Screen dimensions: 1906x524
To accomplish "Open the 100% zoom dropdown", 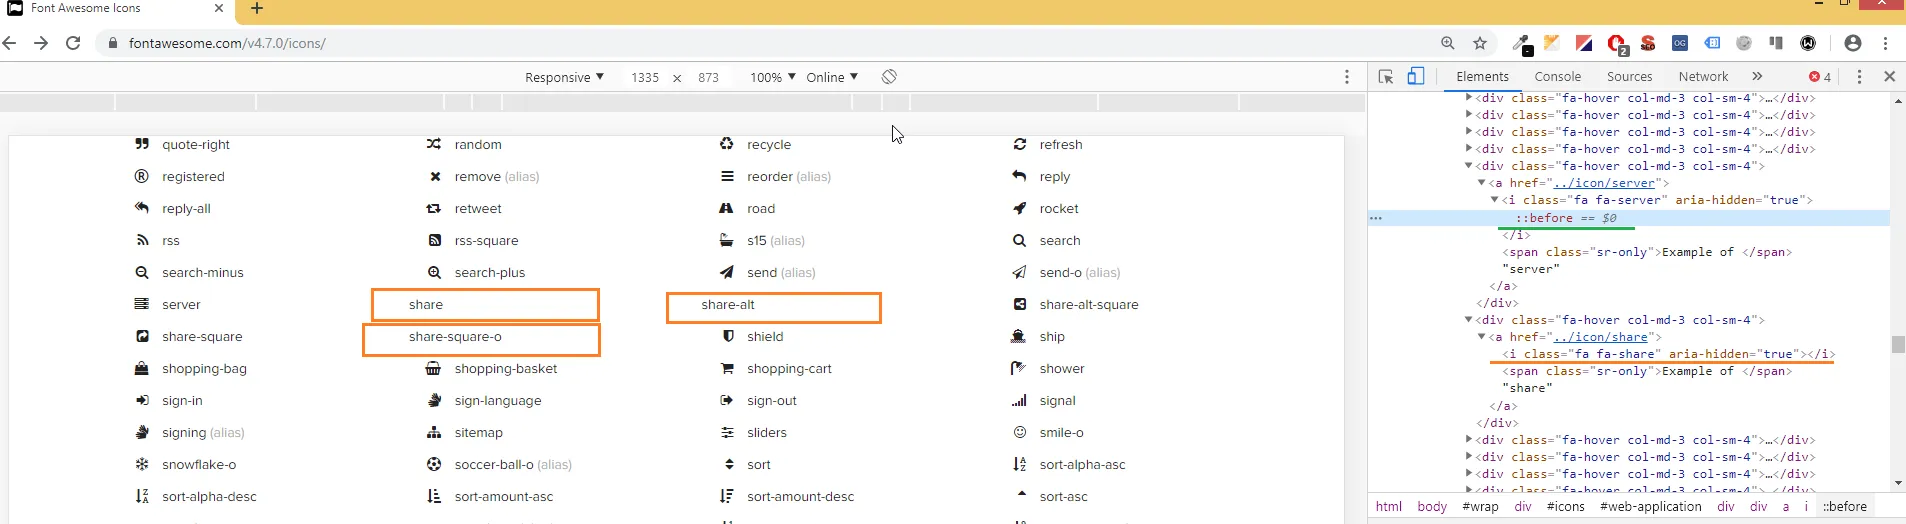I will (x=773, y=77).
